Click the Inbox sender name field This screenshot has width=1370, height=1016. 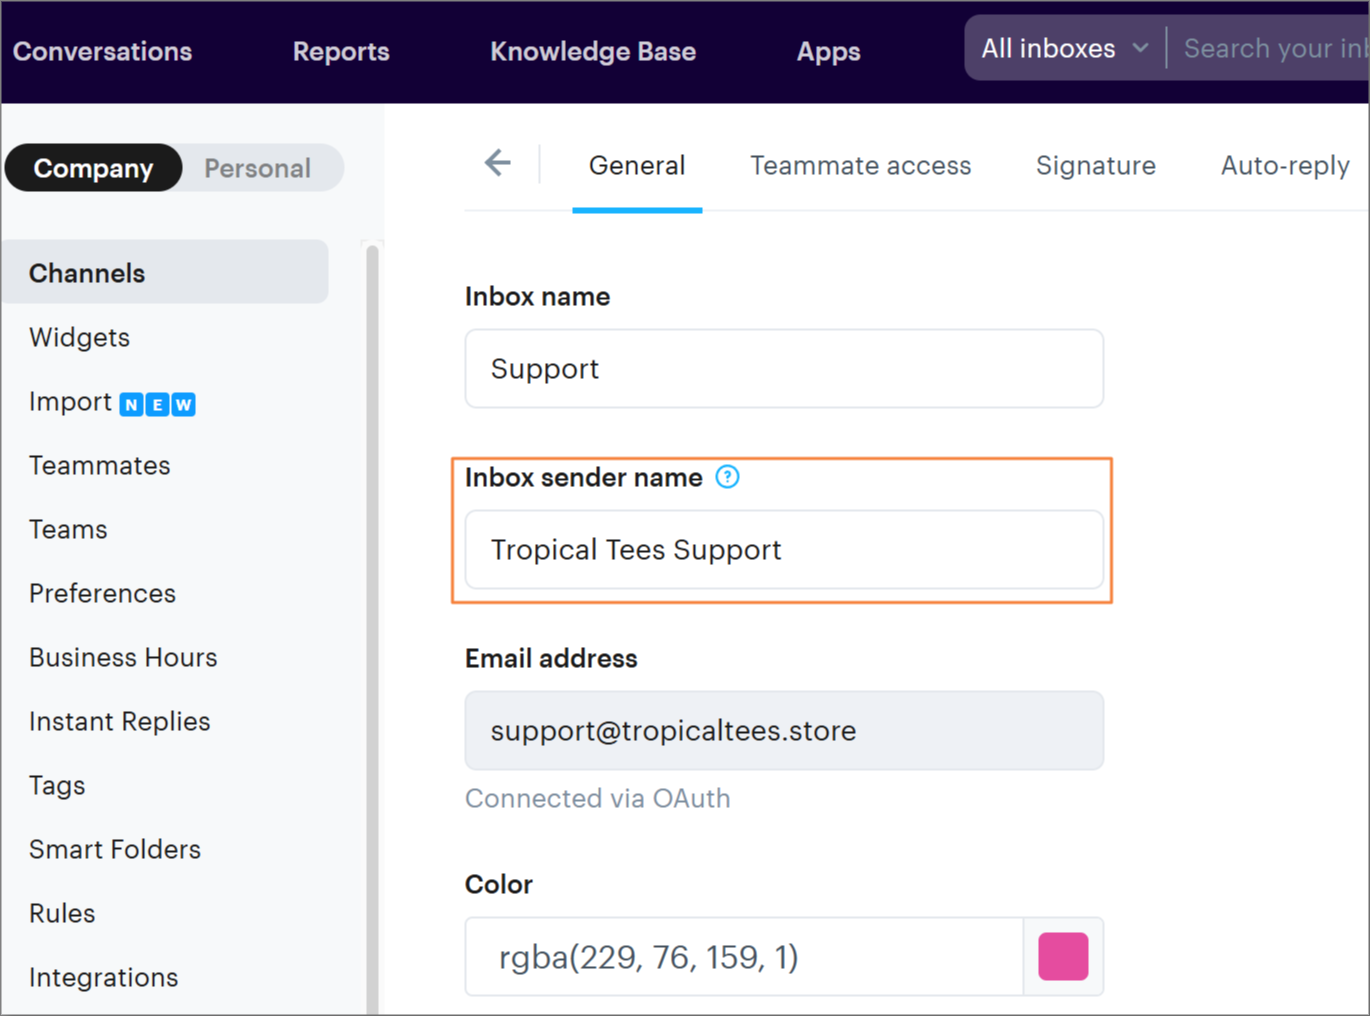(783, 550)
